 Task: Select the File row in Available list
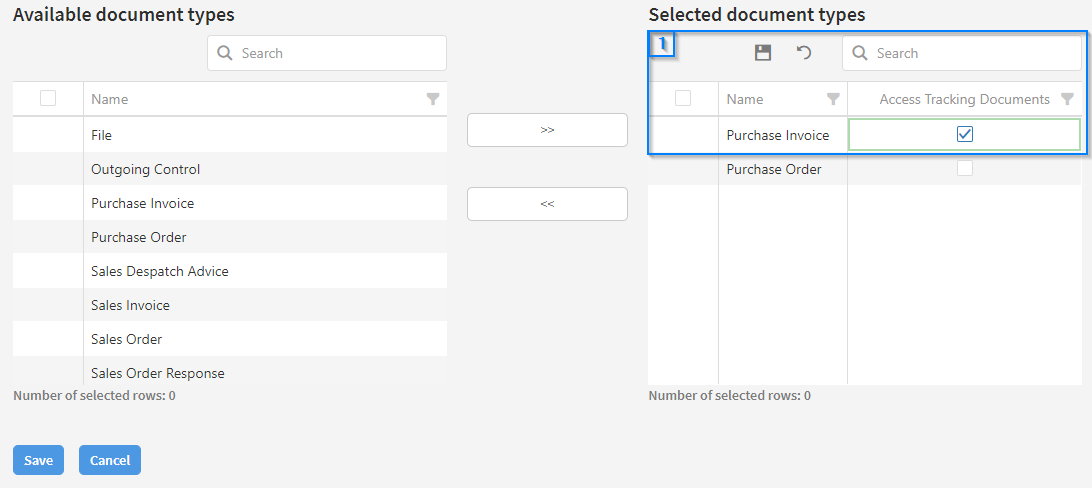pyautogui.click(x=101, y=135)
